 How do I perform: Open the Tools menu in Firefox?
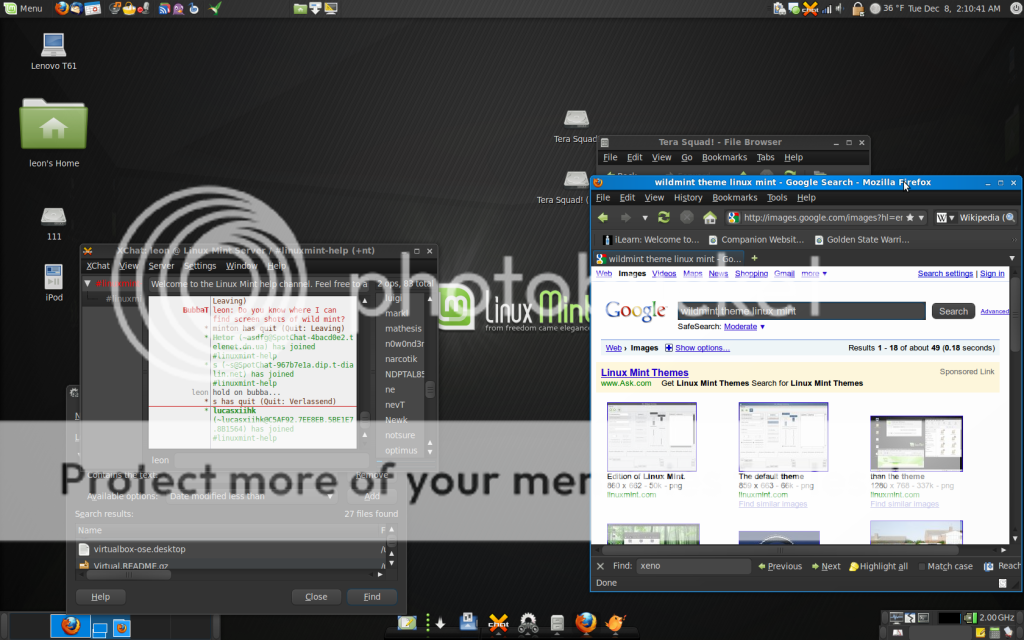click(x=776, y=197)
